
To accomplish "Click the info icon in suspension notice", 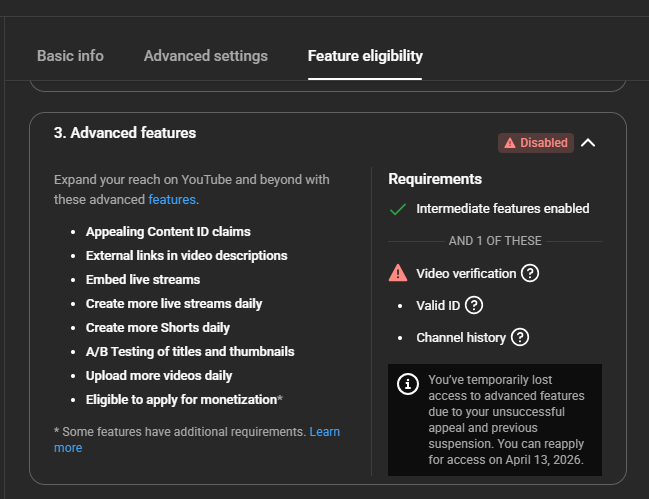I will [x=408, y=384].
